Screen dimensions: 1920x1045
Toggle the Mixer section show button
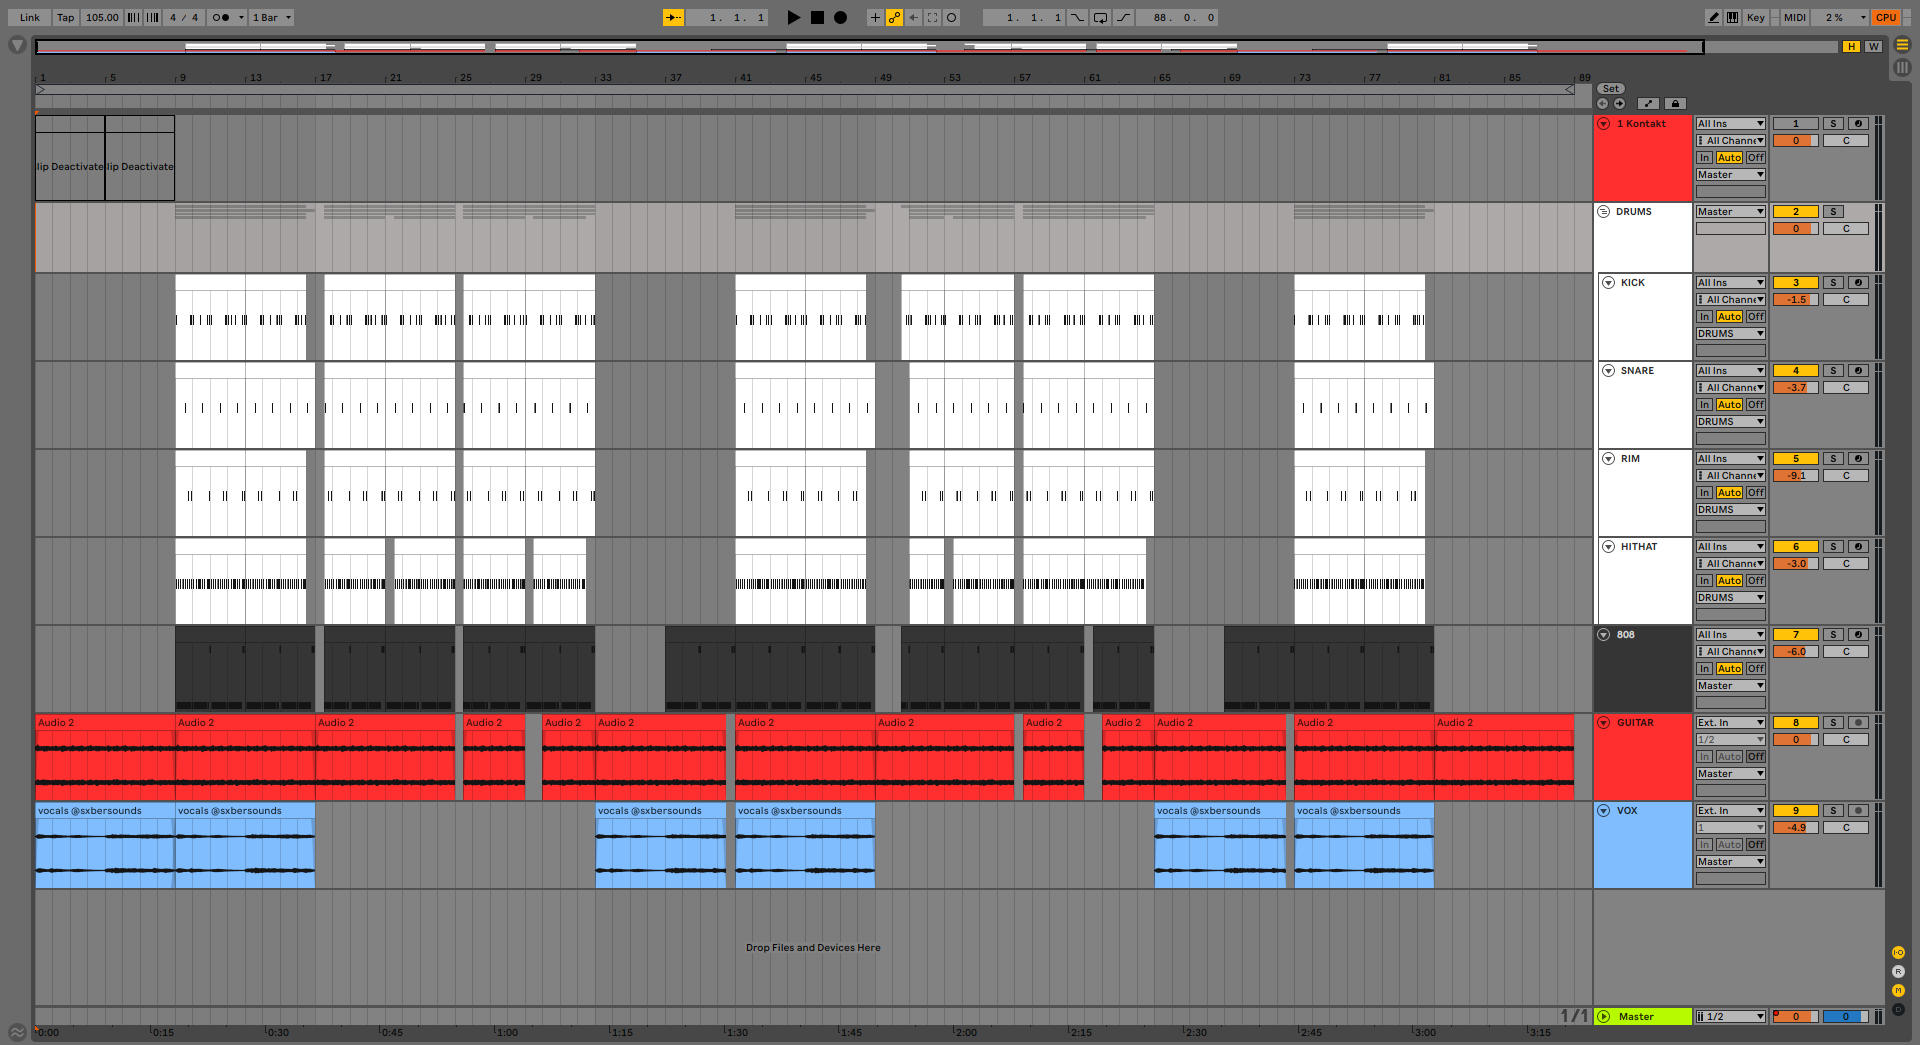click(1898, 990)
